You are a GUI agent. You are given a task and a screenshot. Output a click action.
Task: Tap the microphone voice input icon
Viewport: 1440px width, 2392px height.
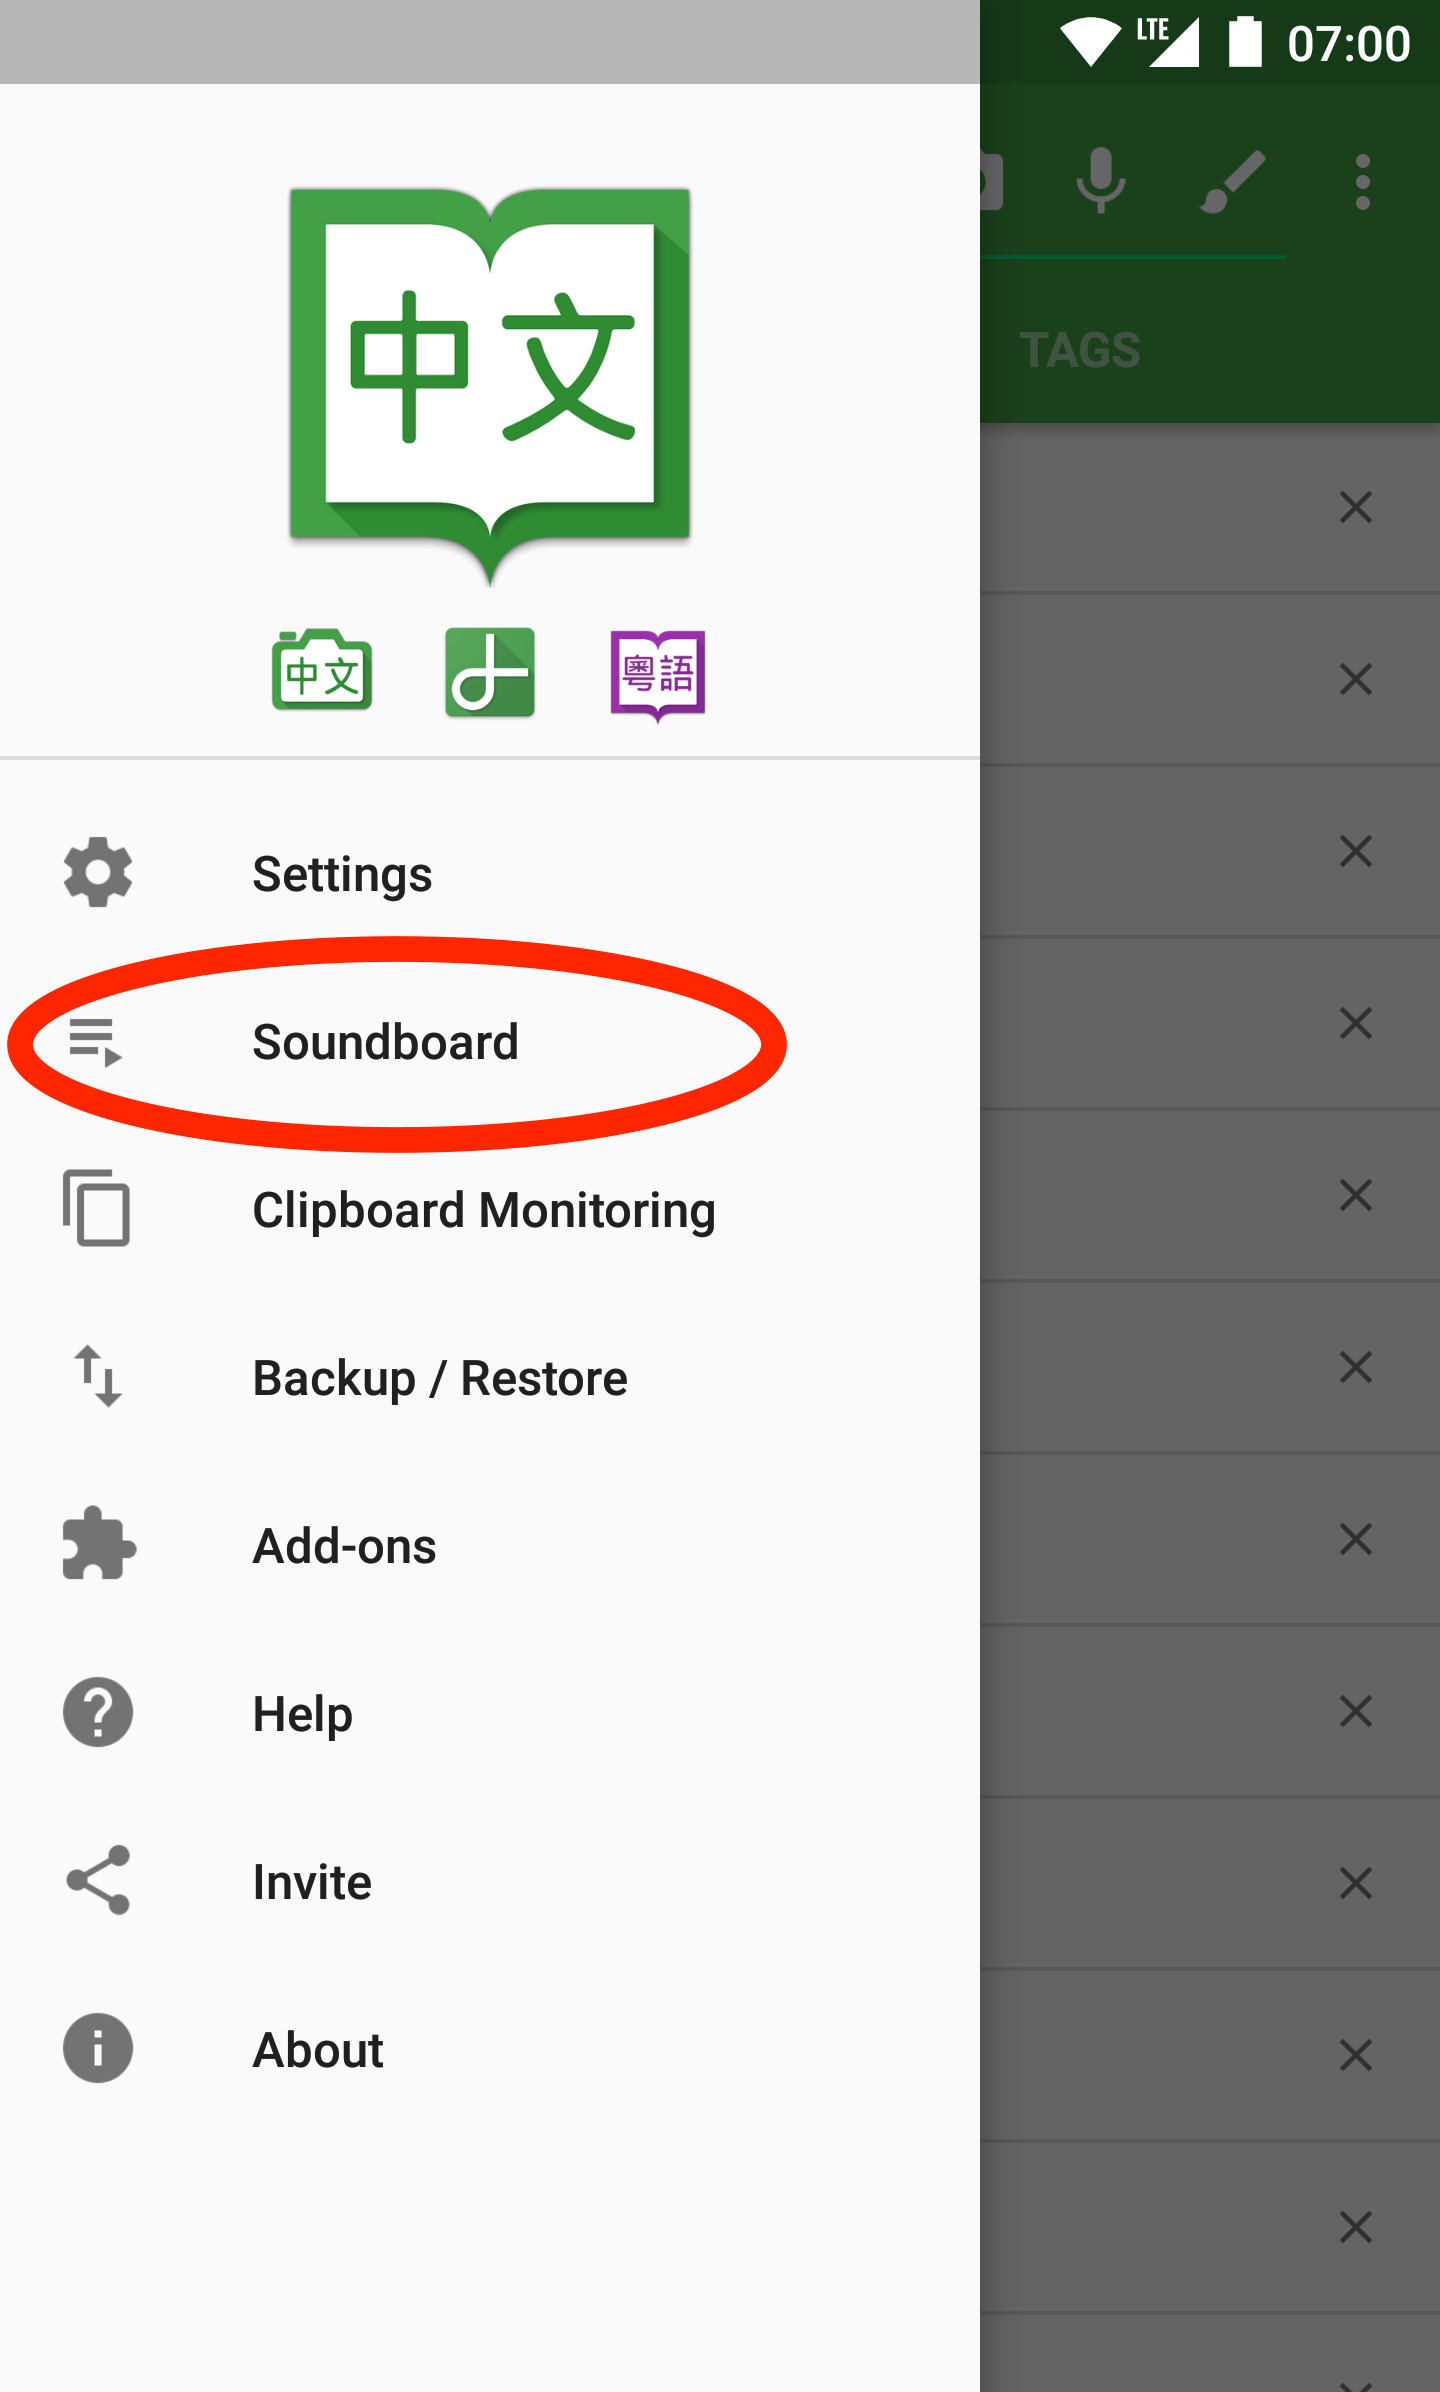[1101, 181]
